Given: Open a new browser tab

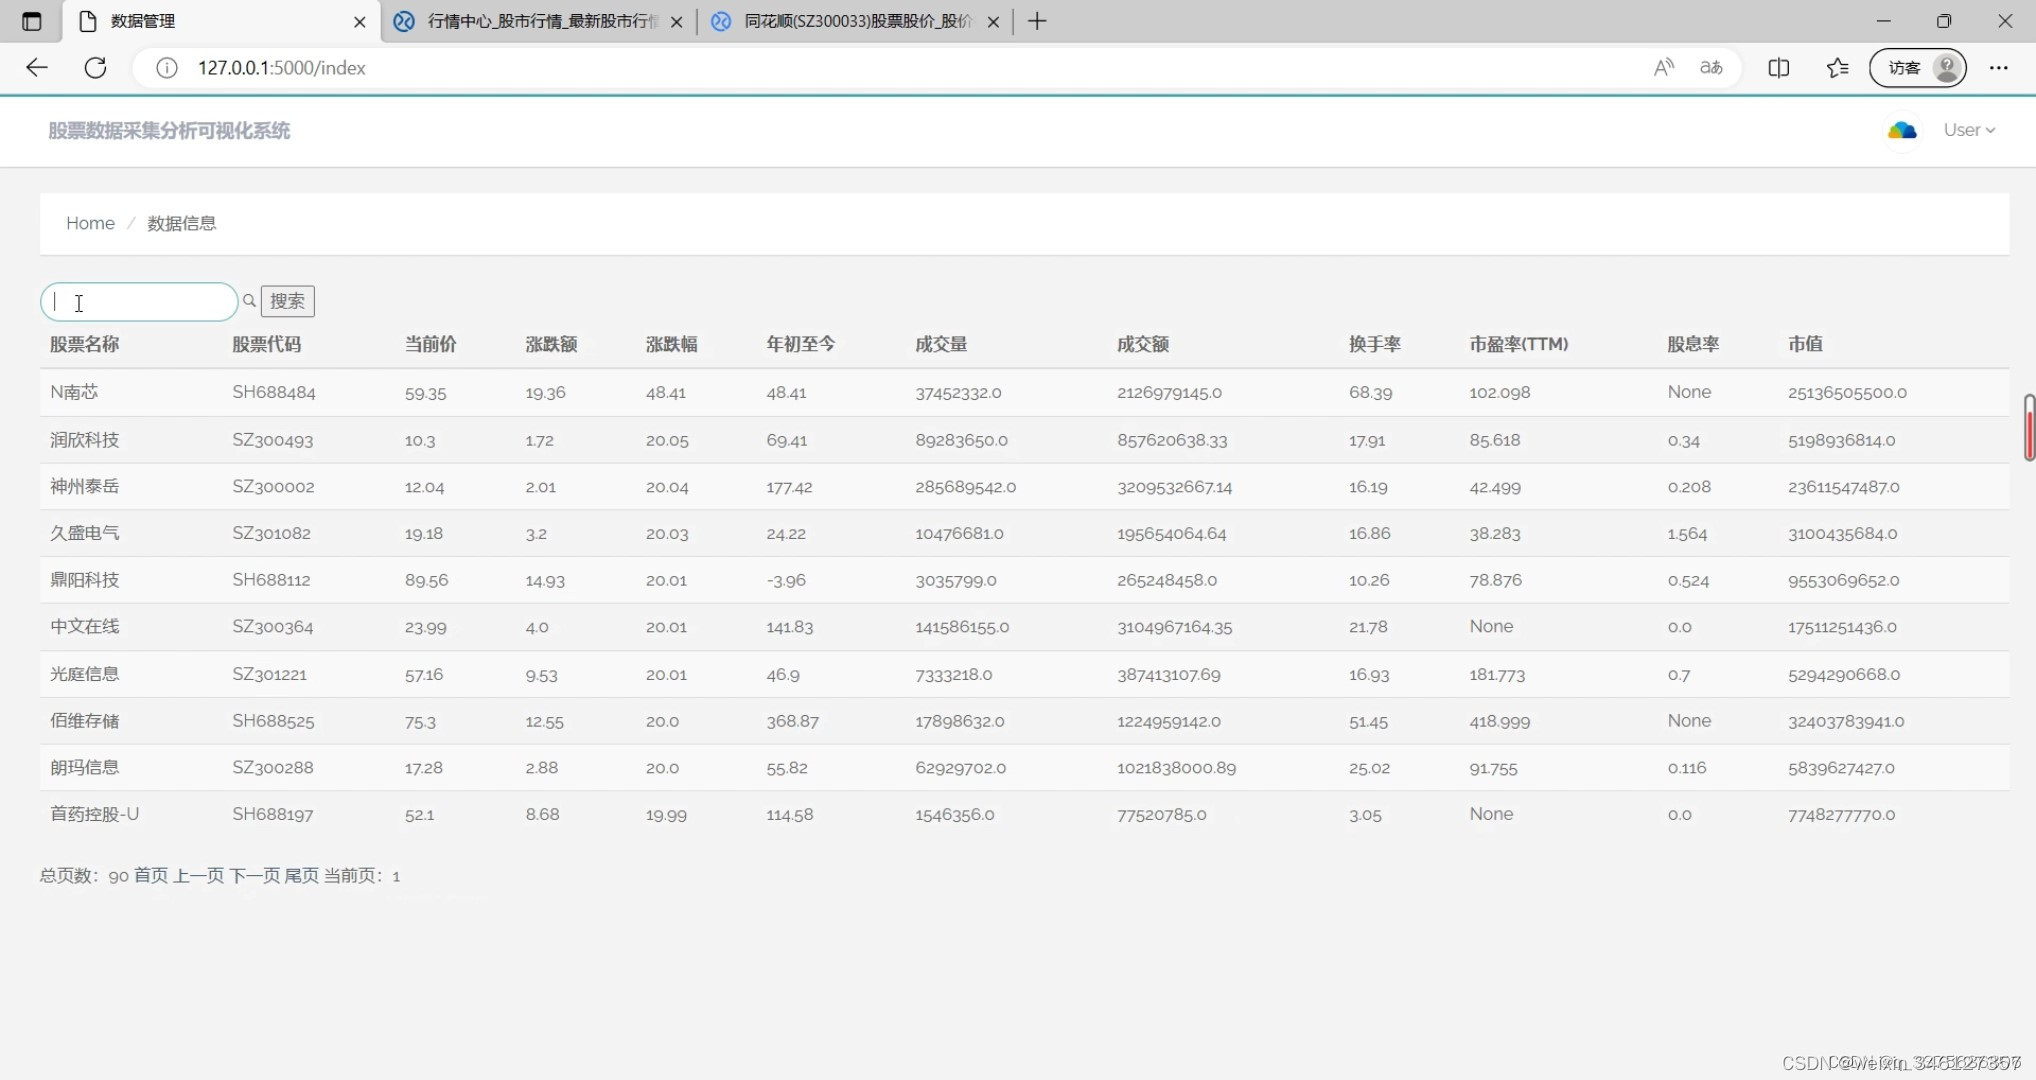Looking at the screenshot, I should (x=1037, y=21).
